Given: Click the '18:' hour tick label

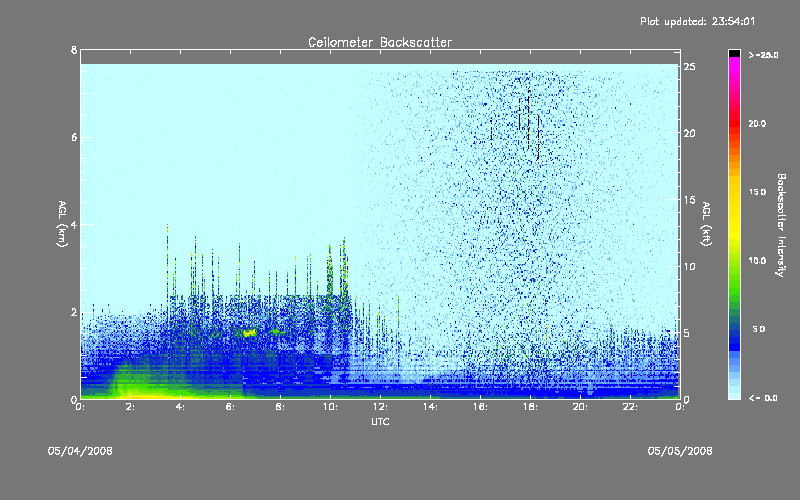Looking at the screenshot, I should pyautogui.click(x=530, y=407).
